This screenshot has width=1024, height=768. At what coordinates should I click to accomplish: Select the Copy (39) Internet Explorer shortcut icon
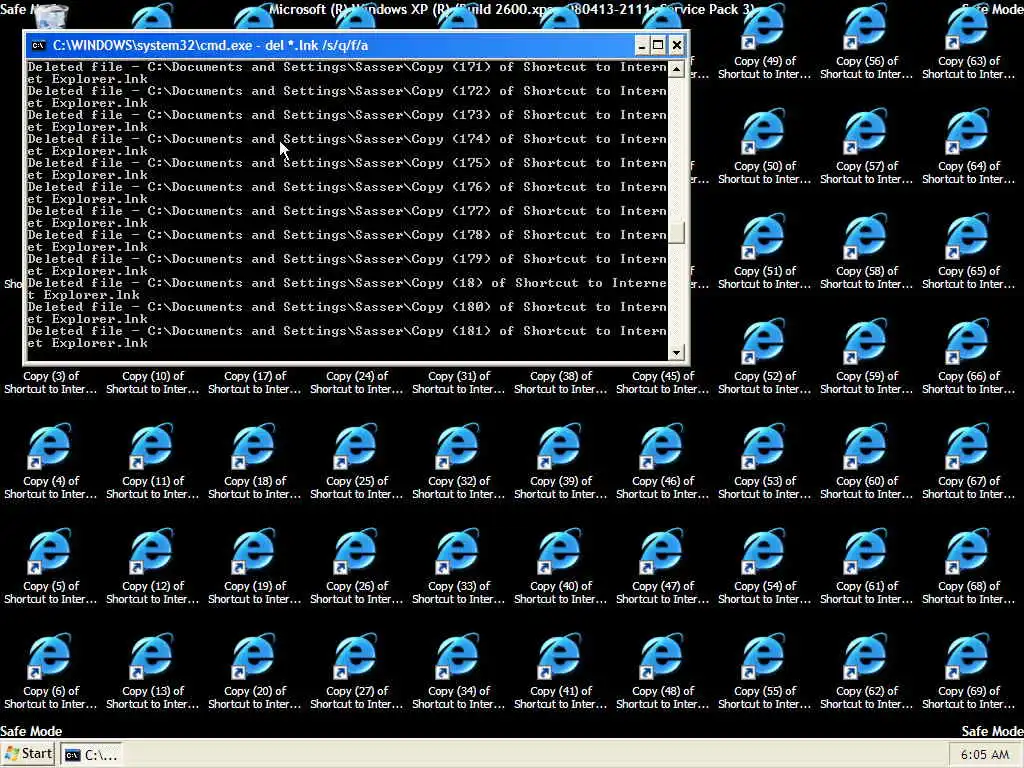(x=560, y=447)
